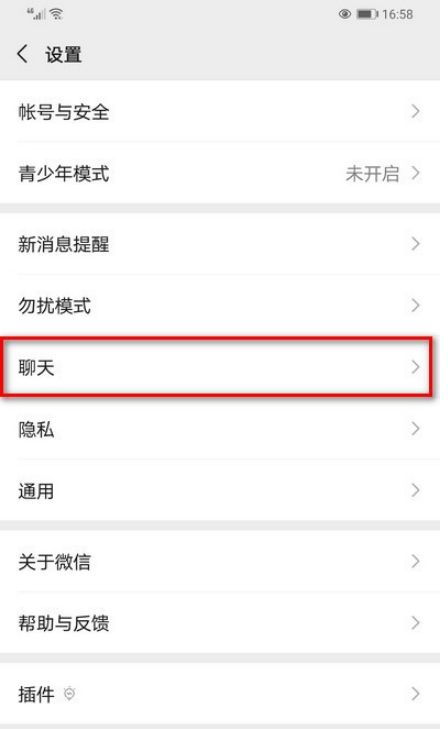The height and width of the screenshot is (729, 448).
Task: Tap the cellular signal strength icon
Action: pyautogui.click(x=37, y=14)
